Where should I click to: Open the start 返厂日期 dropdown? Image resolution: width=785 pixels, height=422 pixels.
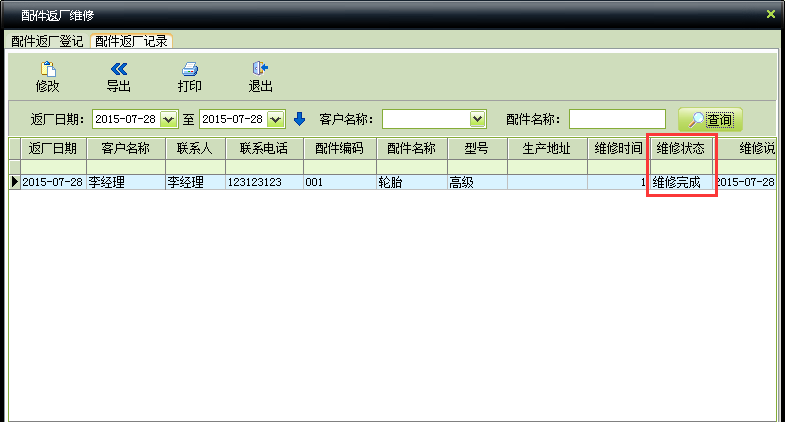pyautogui.click(x=169, y=119)
